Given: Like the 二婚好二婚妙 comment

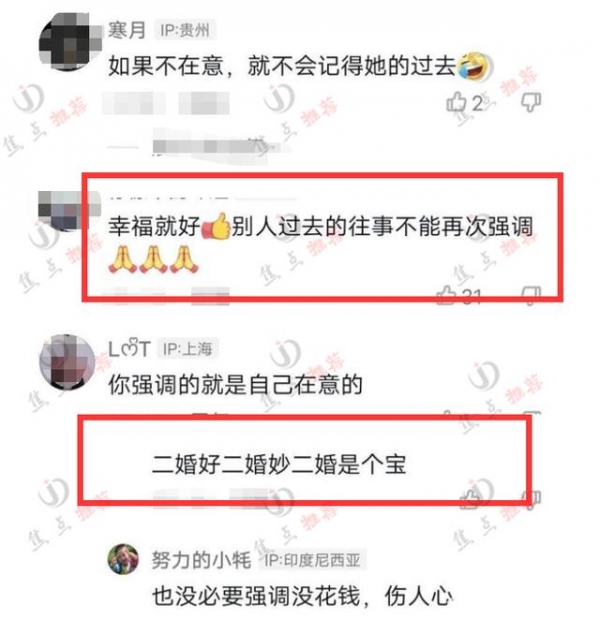Looking at the screenshot, I should (471, 499).
